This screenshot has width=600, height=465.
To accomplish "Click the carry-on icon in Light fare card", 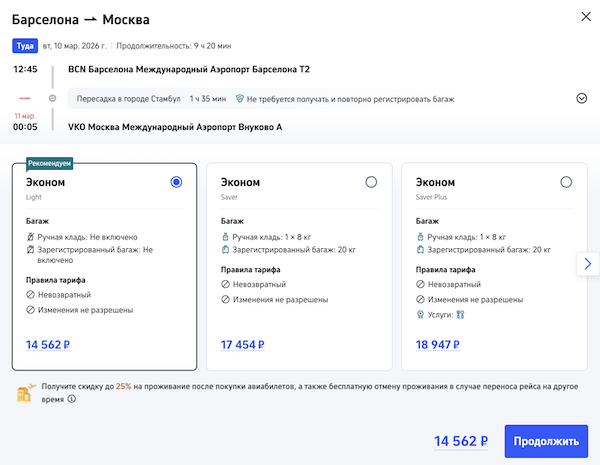I will coord(30,236).
